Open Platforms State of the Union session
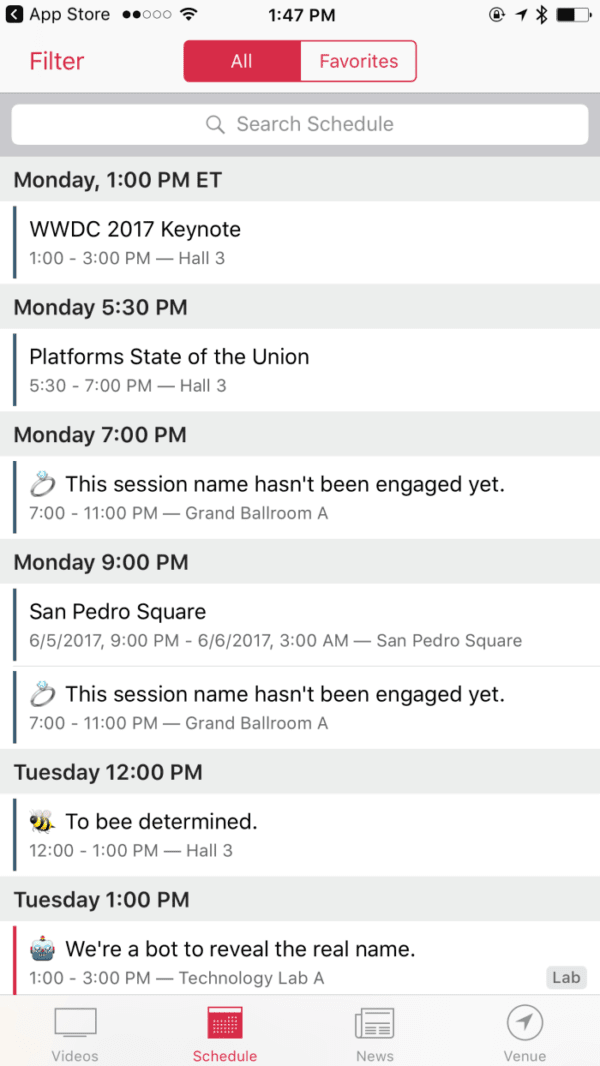This screenshot has height=1066, width=600. click(x=300, y=370)
